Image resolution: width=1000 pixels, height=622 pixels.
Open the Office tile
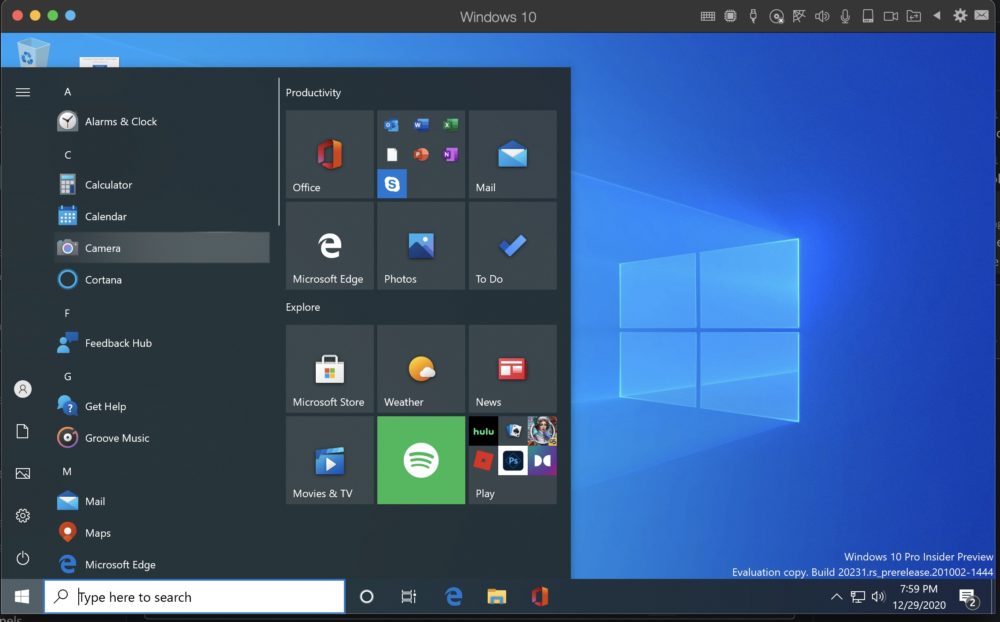[329, 154]
